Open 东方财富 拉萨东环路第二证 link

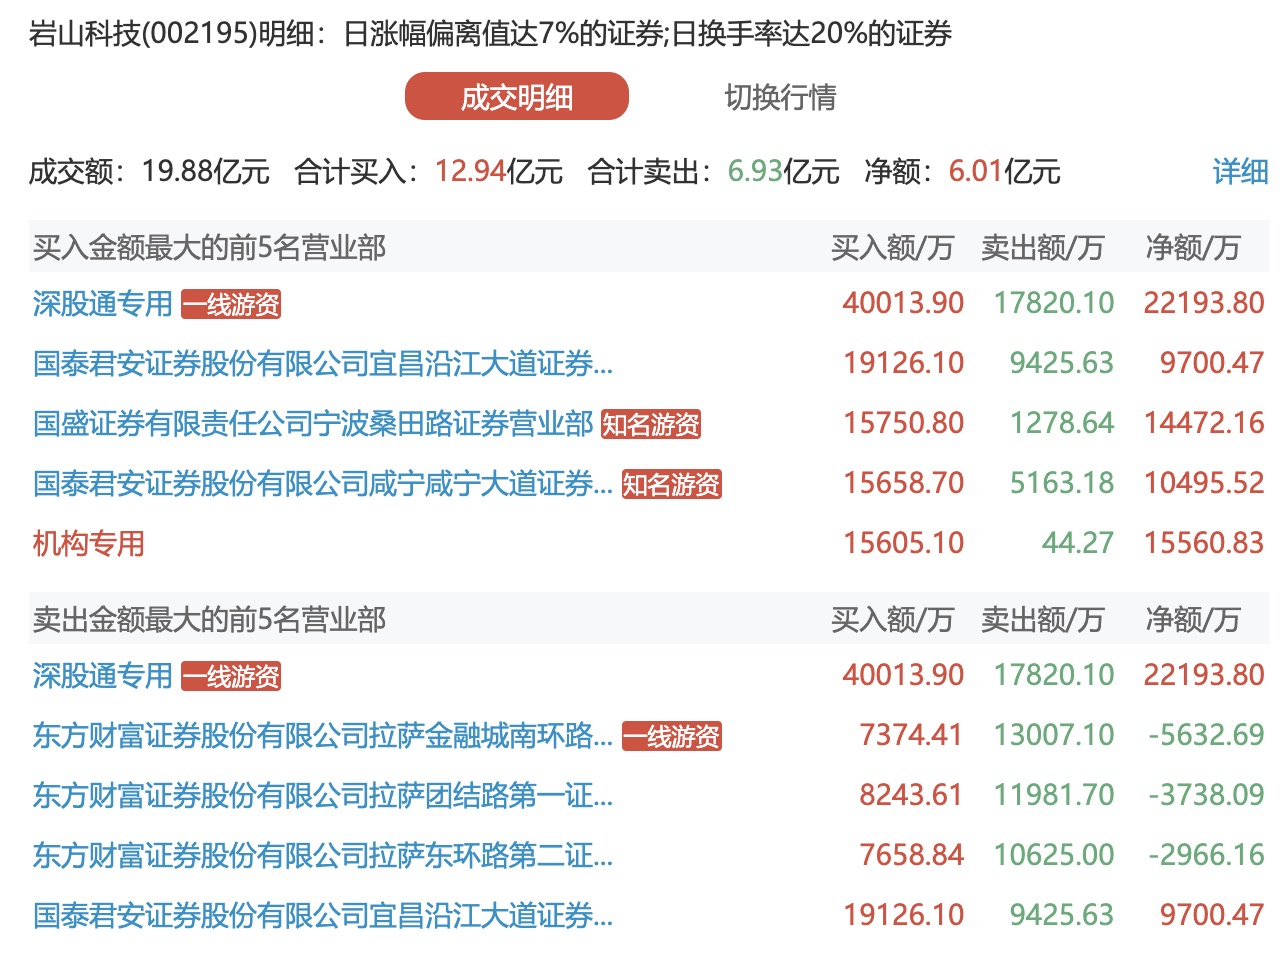[322, 855]
